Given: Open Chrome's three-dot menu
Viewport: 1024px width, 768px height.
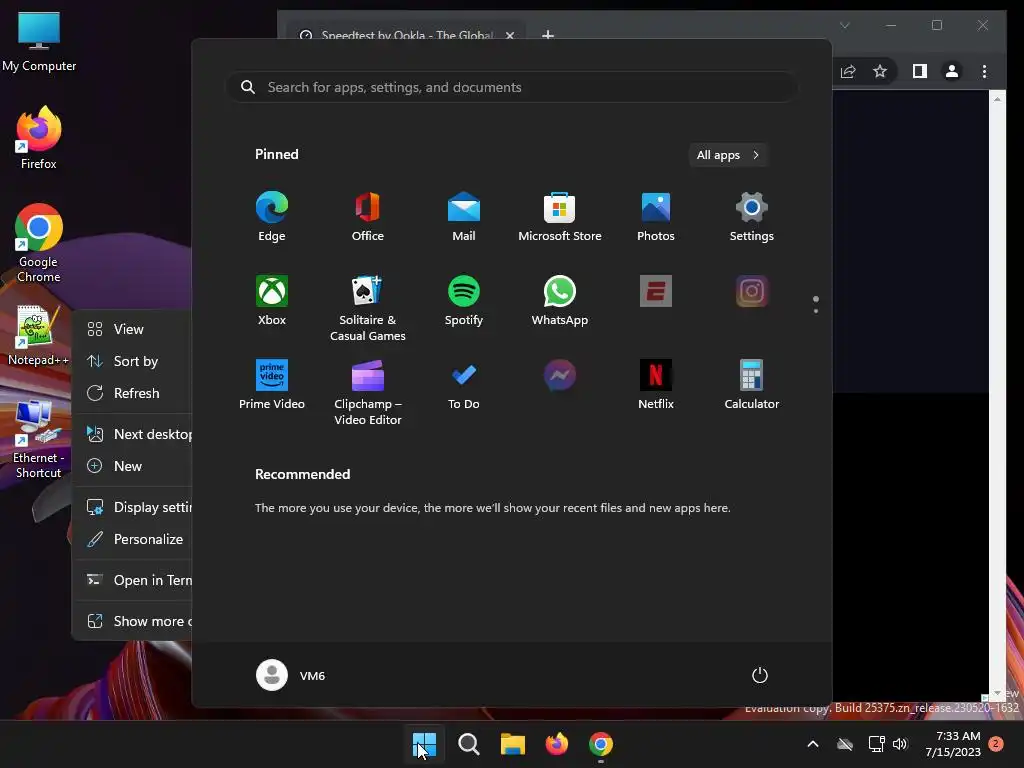Looking at the screenshot, I should [984, 71].
